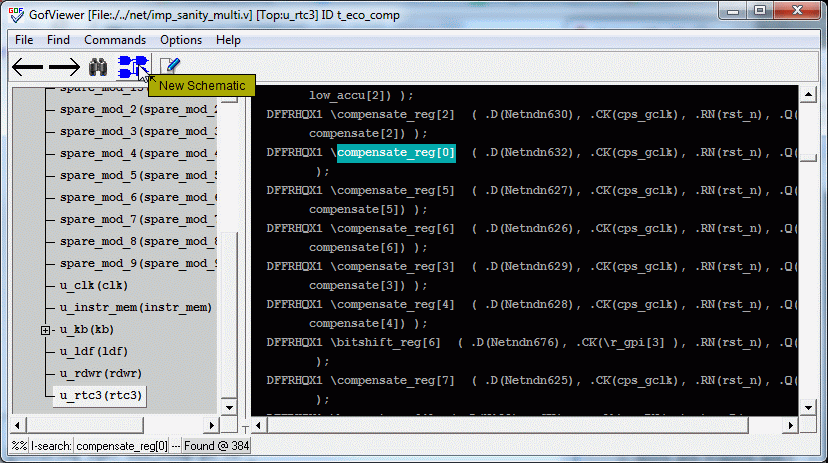Select the u_rdwr(rdwr) tree entry
The image size is (828, 463).
(x=100, y=373)
